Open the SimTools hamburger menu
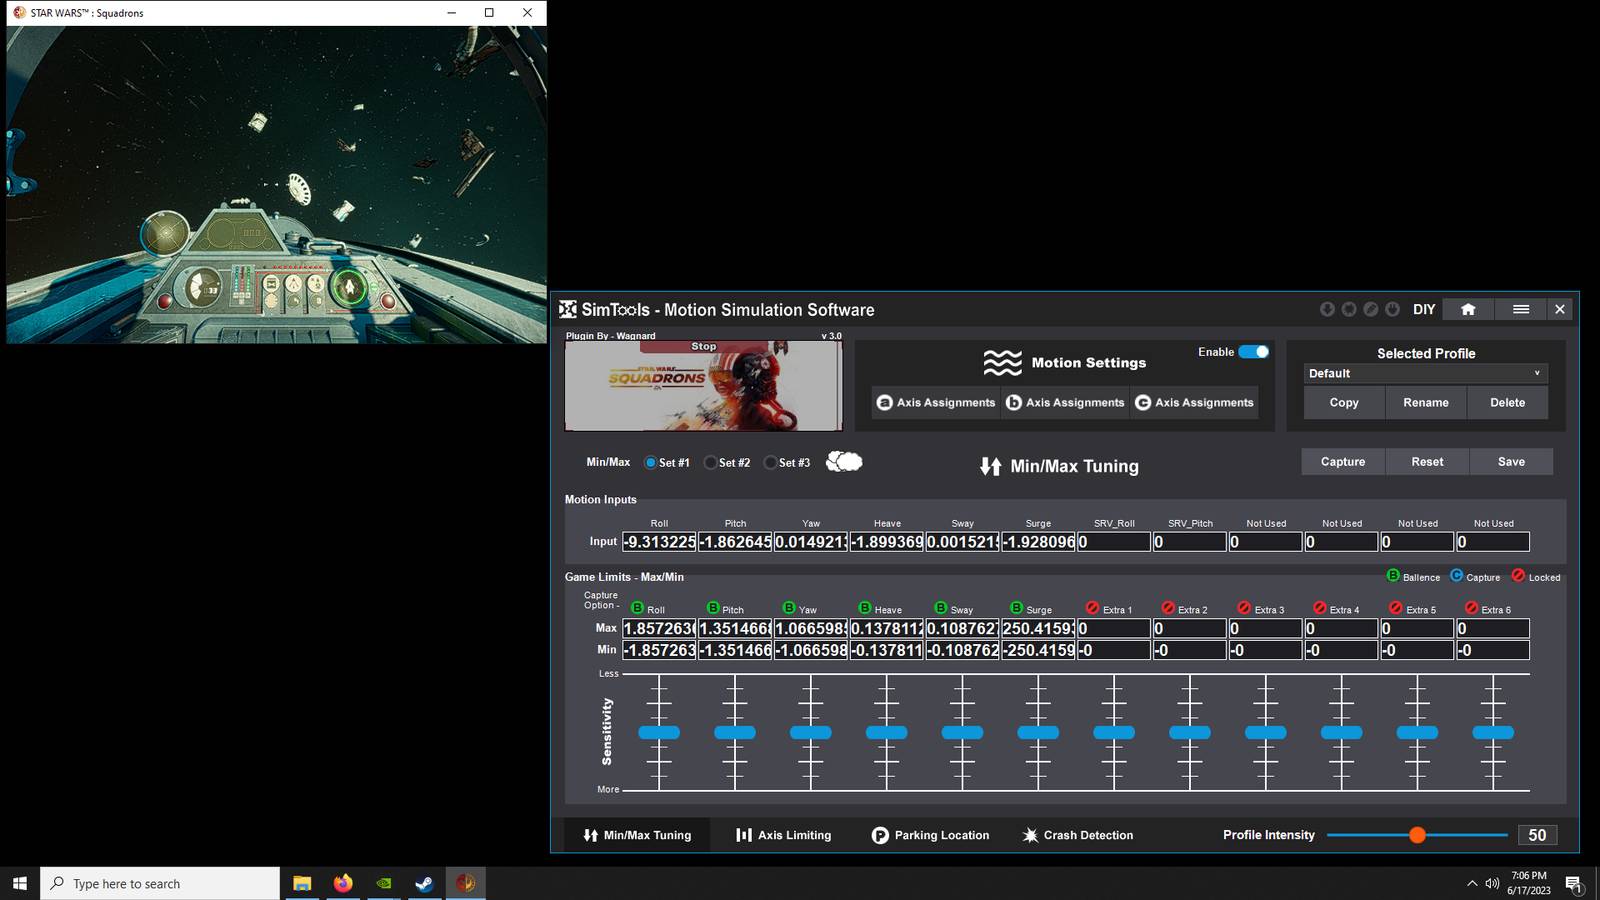Image resolution: width=1600 pixels, height=900 pixels. (x=1521, y=309)
